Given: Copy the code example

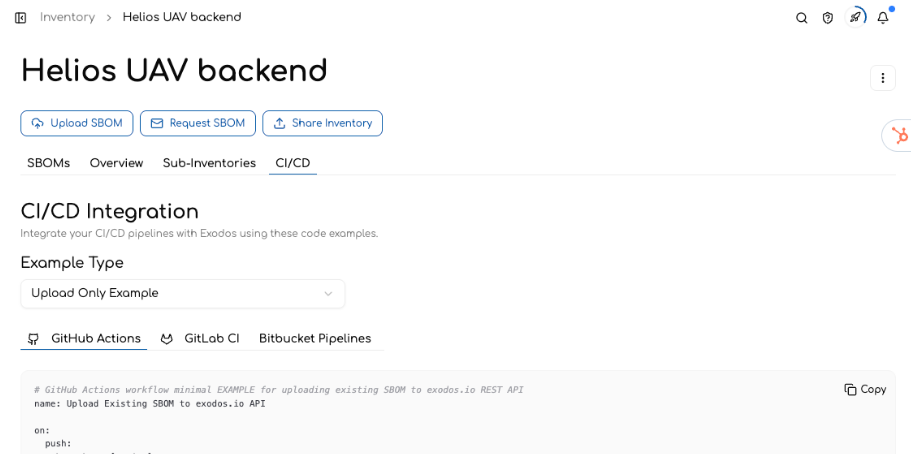Looking at the screenshot, I should (x=865, y=389).
